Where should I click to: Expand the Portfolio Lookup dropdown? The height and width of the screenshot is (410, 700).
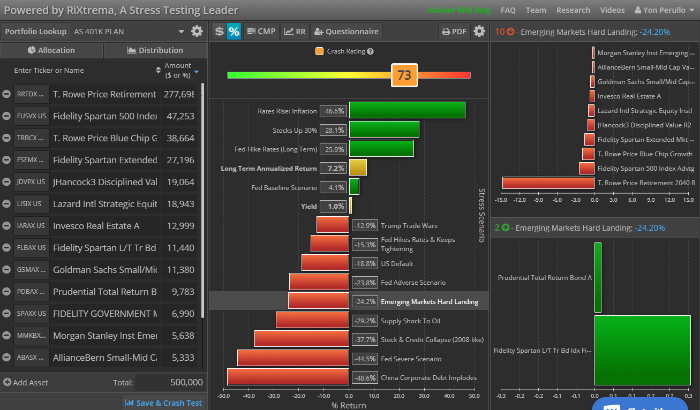(181, 31)
